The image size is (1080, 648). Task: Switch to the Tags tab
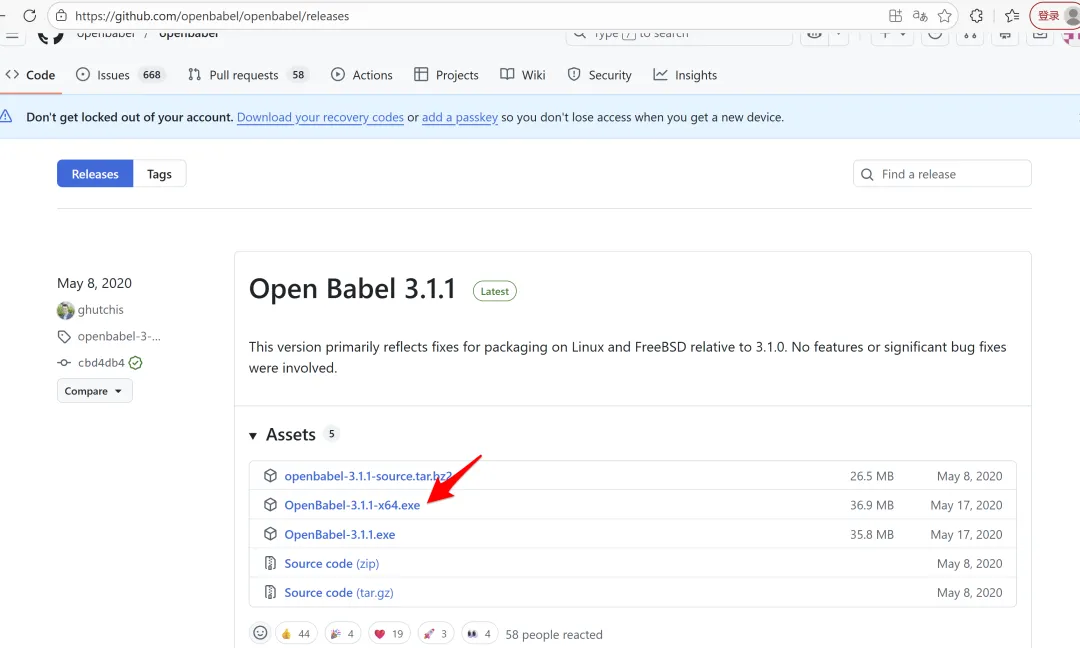click(x=159, y=174)
